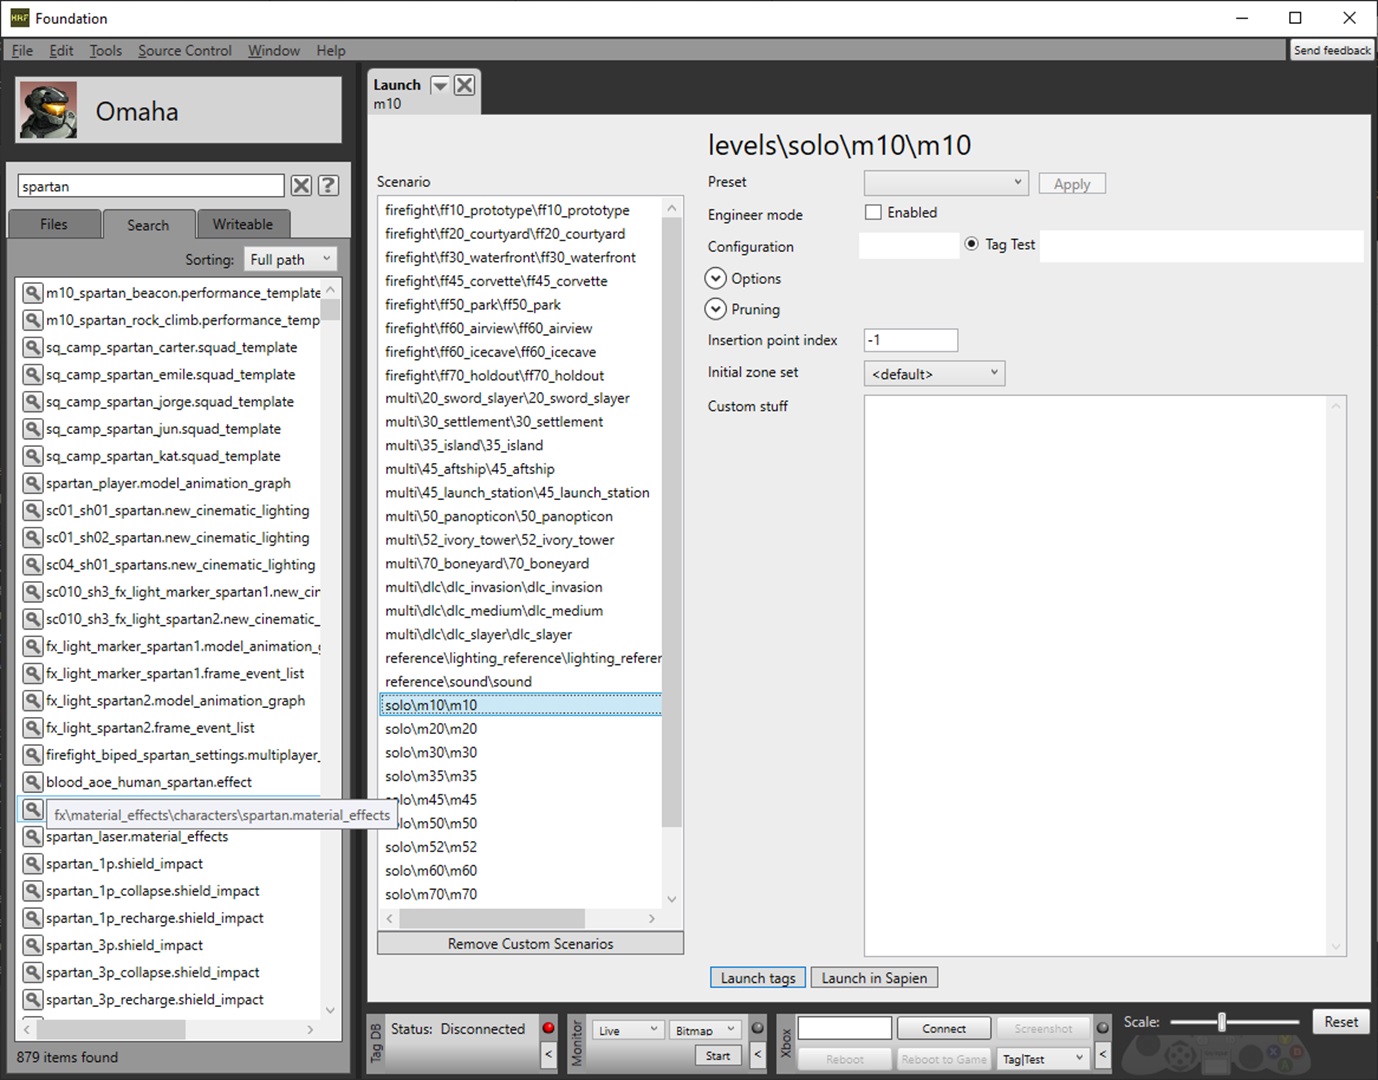1378x1080 pixels.
Task: Open the Tools menu
Action: 105,50
